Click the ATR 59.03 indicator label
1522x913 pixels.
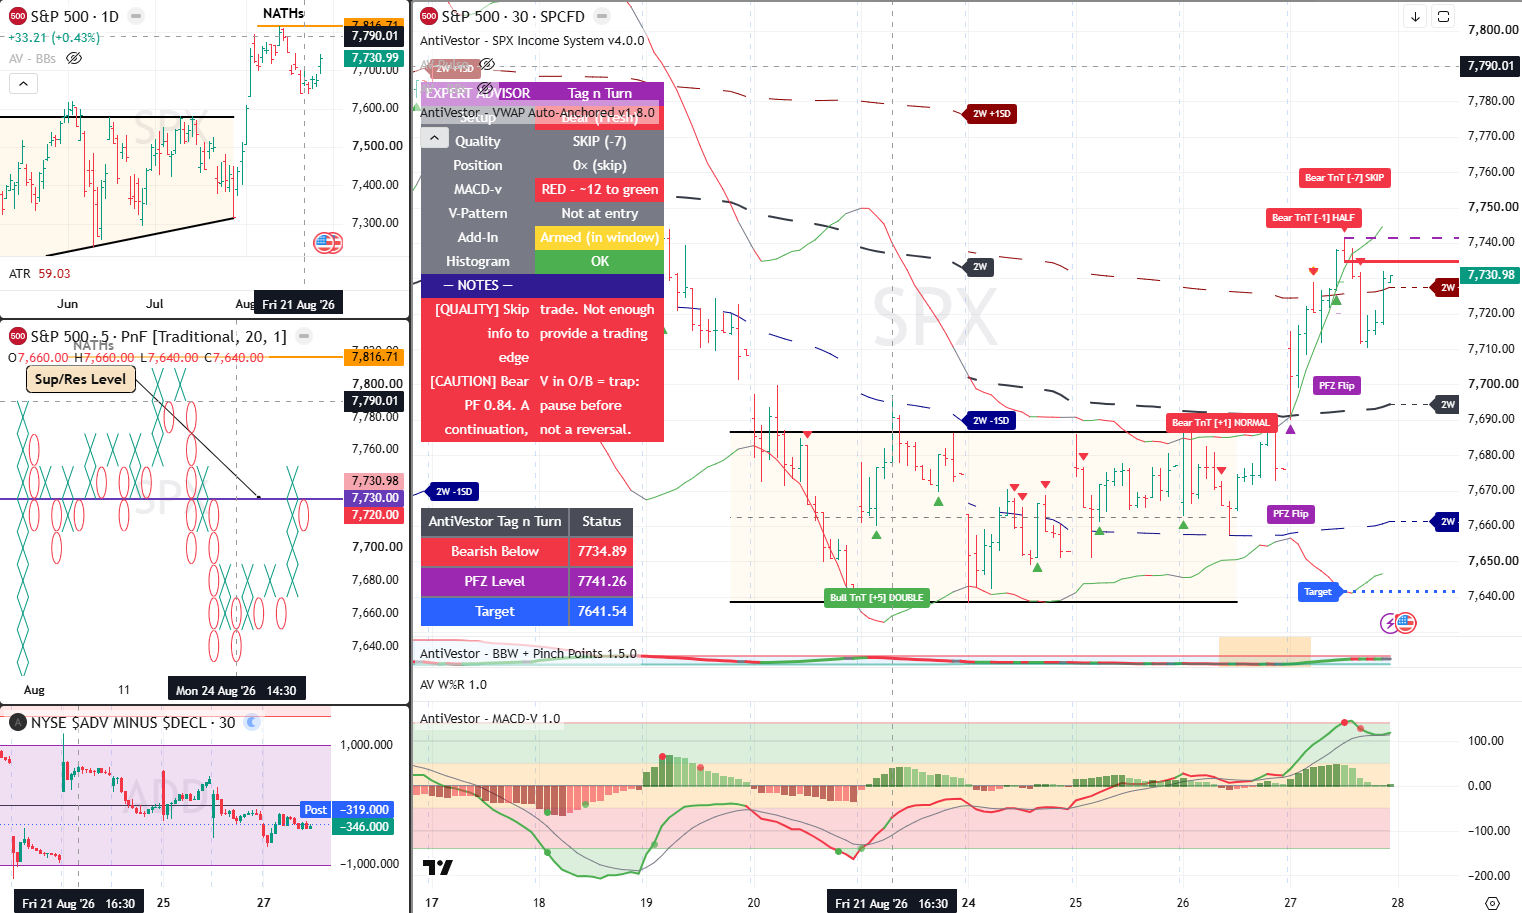pyautogui.click(x=40, y=273)
